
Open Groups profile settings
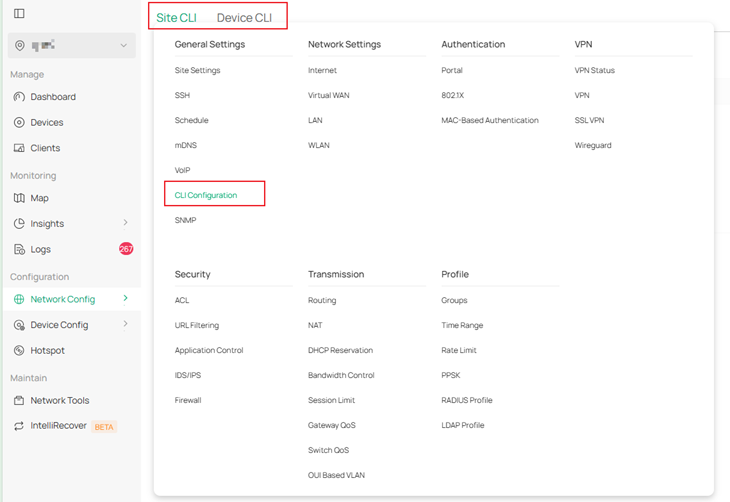[454, 300]
